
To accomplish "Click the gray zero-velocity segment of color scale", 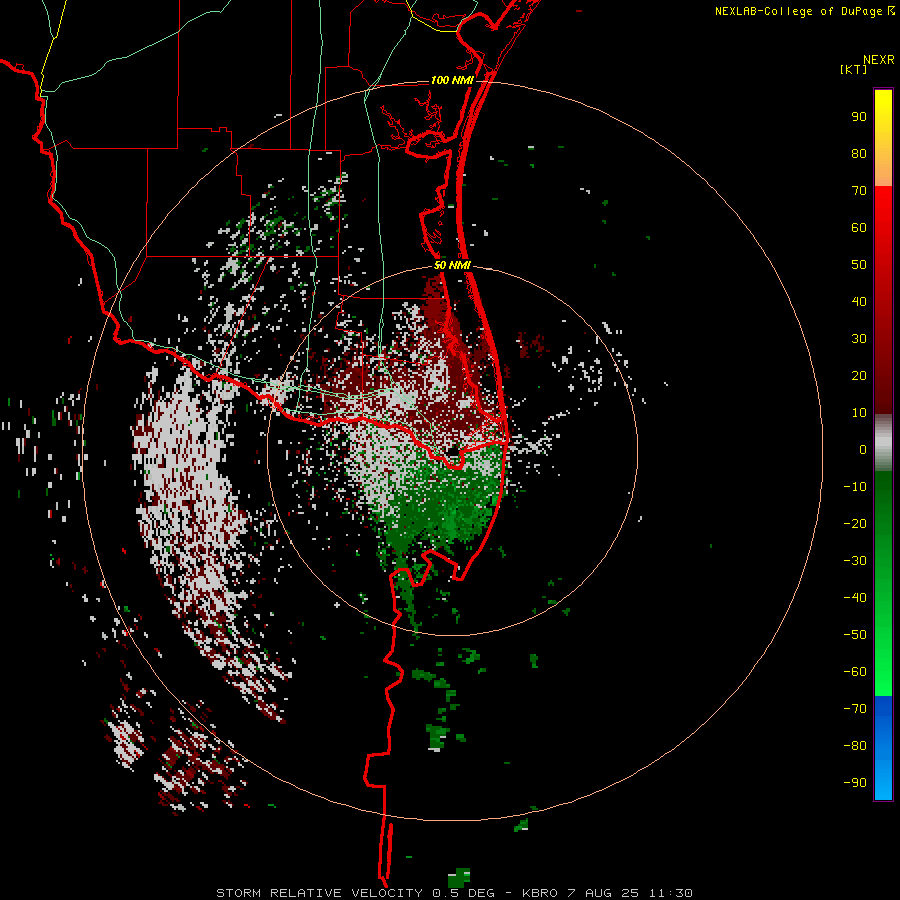I will pos(883,443).
